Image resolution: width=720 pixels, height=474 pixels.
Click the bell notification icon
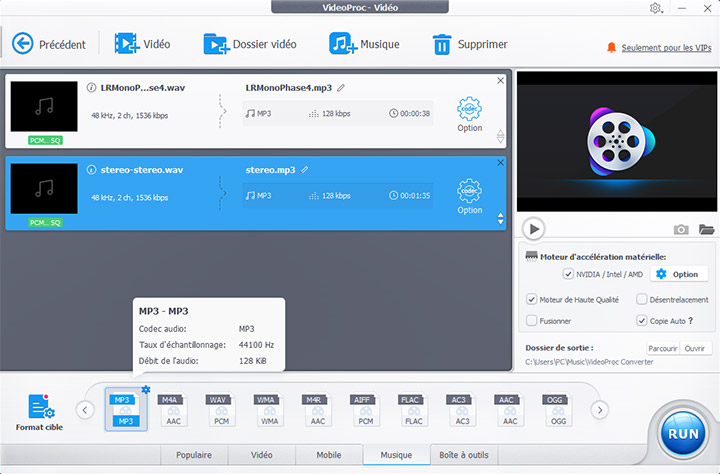(611, 48)
